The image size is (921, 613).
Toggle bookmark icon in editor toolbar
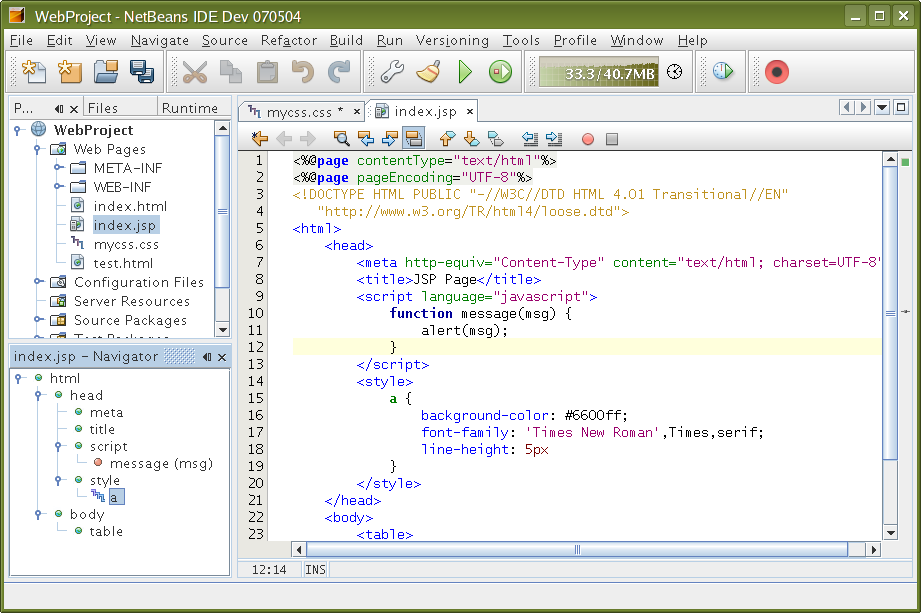[495, 139]
